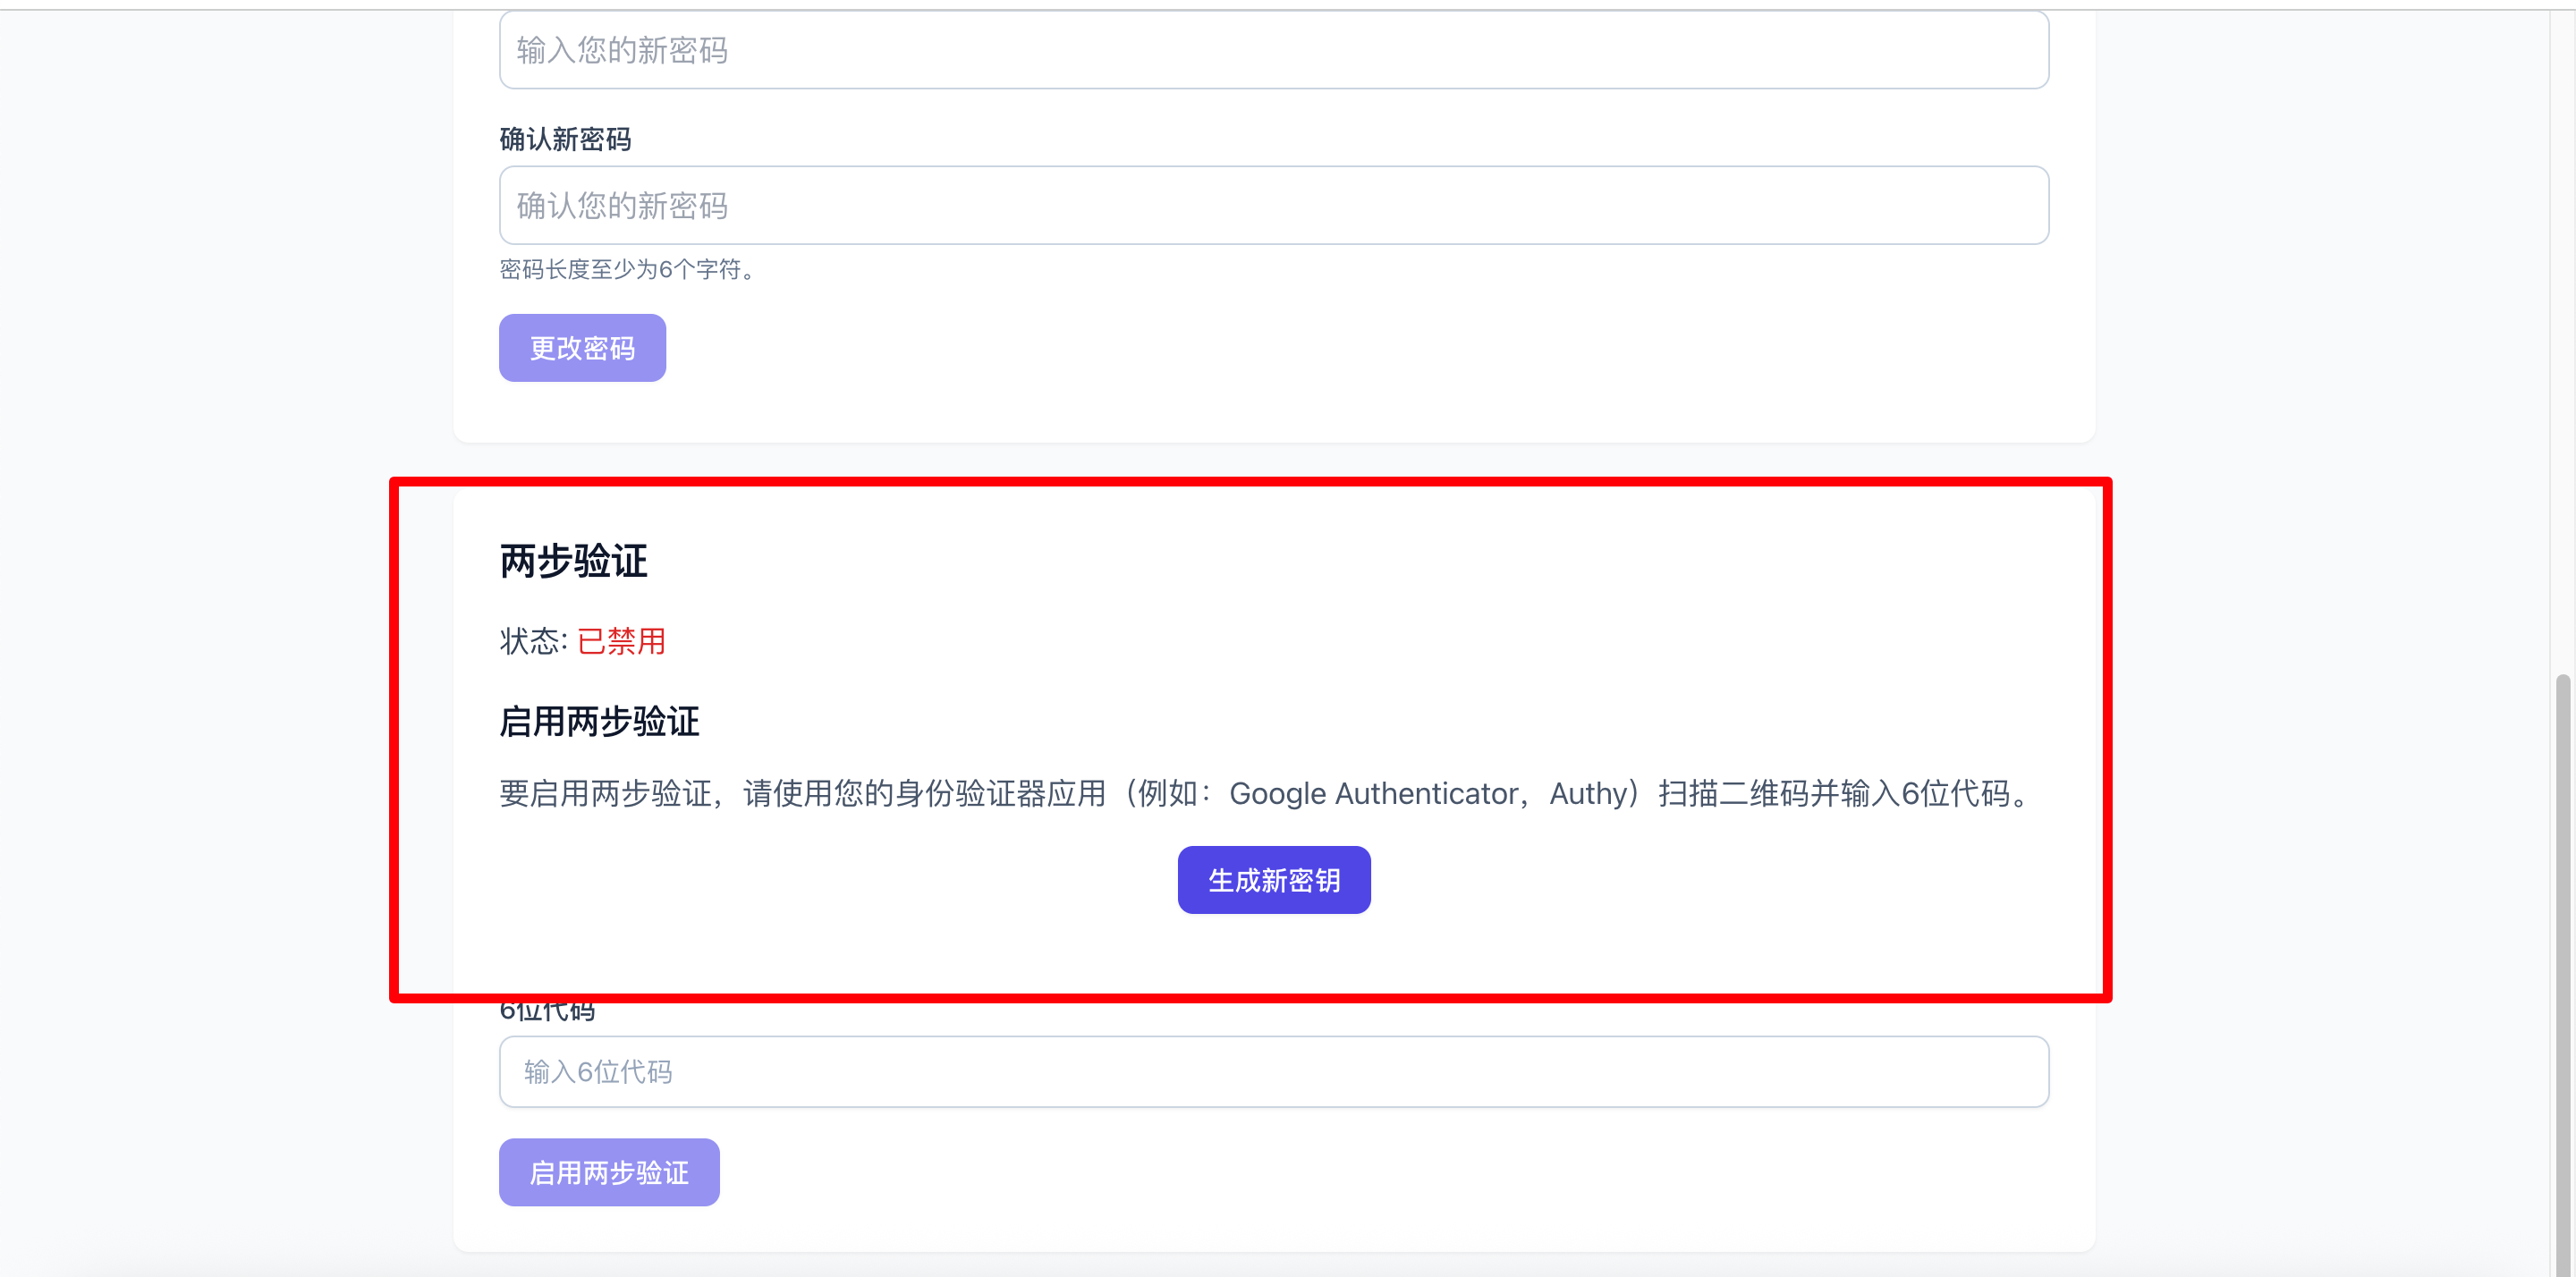Image resolution: width=2576 pixels, height=1277 pixels.
Task: Click the 状态: label text
Action: click(x=533, y=641)
